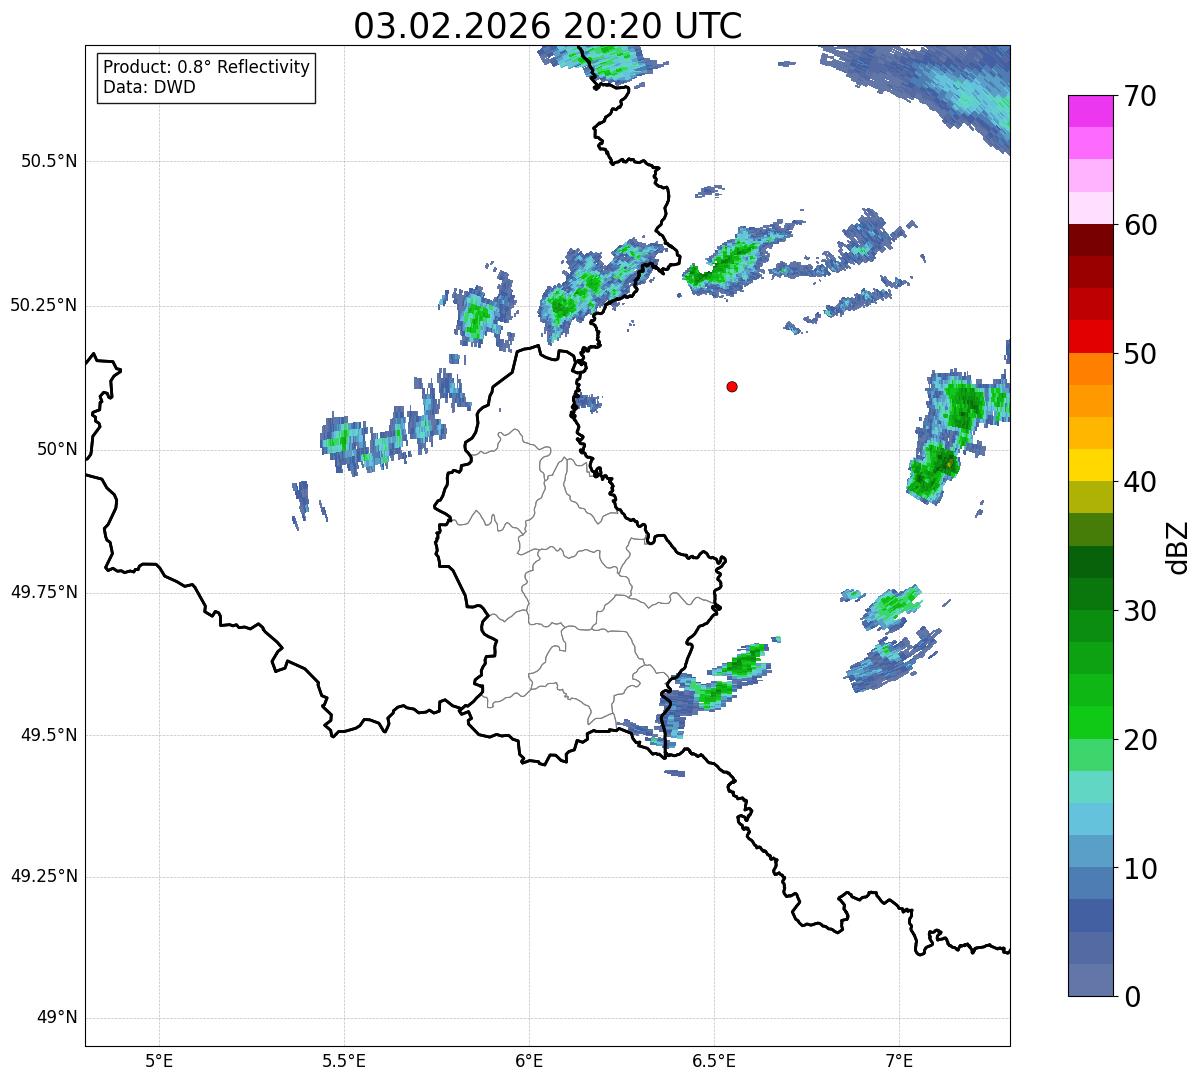Click the 49.5°N latitude label
The width and height of the screenshot is (1202, 1081).
point(49,735)
